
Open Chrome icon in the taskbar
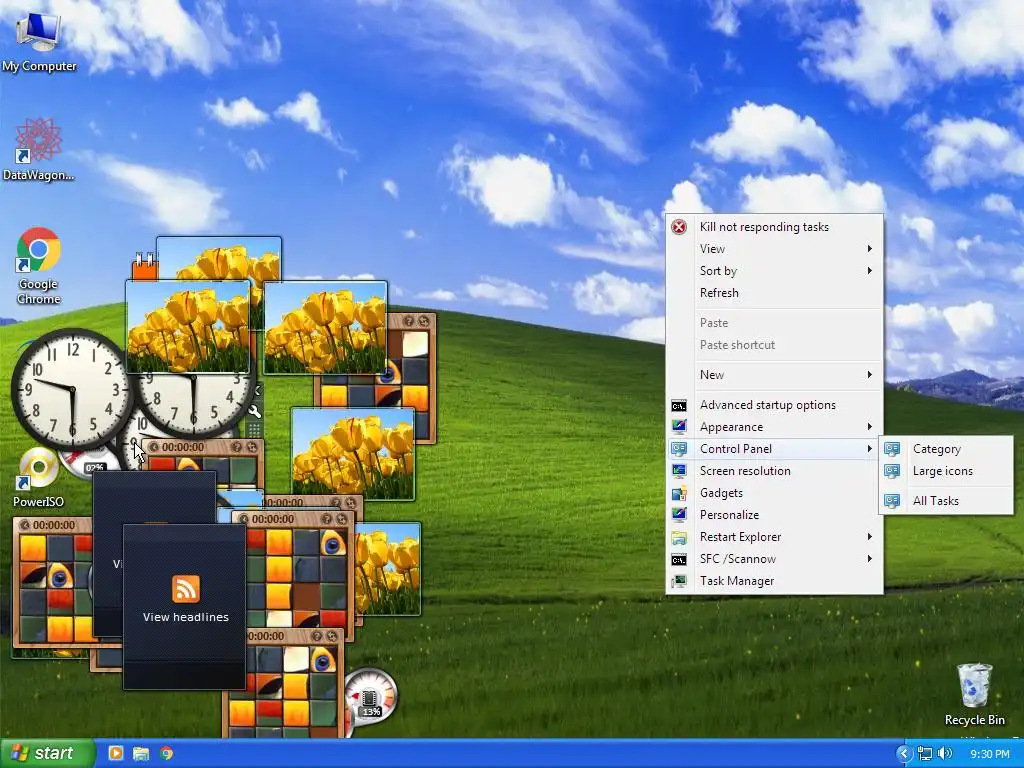[x=167, y=753]
